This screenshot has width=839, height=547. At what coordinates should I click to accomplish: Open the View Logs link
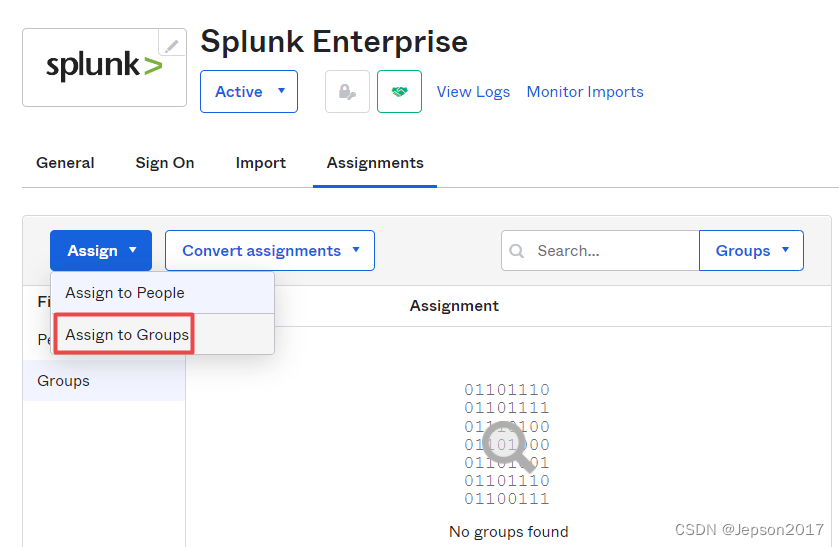[x=473, y=92]
